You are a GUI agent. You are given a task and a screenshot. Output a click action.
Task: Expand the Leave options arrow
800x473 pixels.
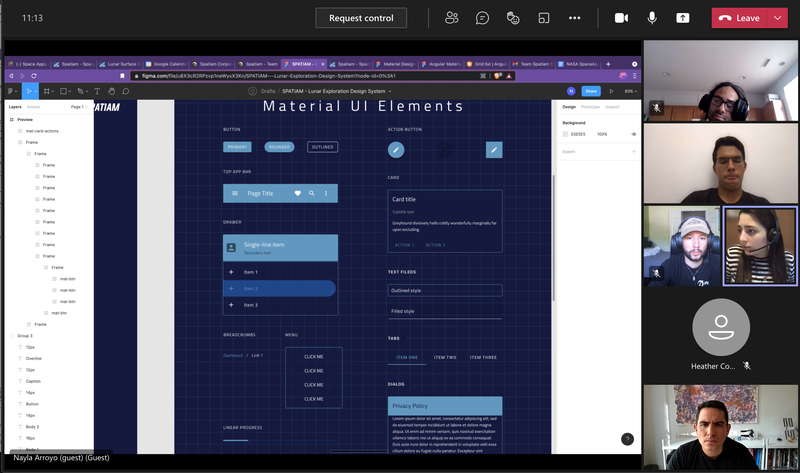(778, 18)
